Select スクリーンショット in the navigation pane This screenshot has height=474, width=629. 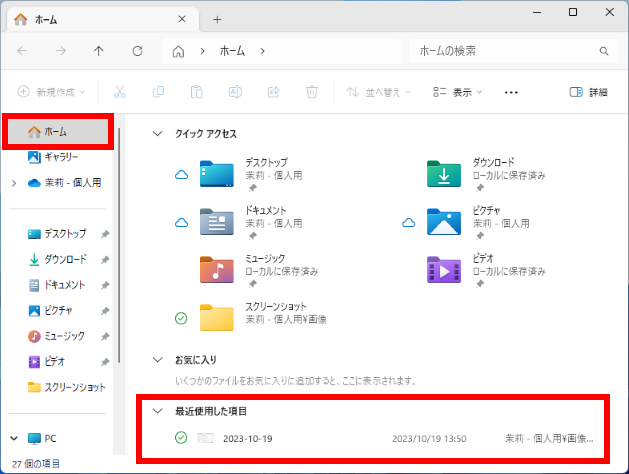coord(67,387)
